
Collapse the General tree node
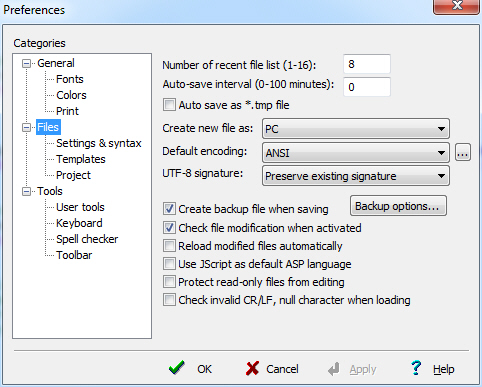pyautogui.click(x=26, y=63)
